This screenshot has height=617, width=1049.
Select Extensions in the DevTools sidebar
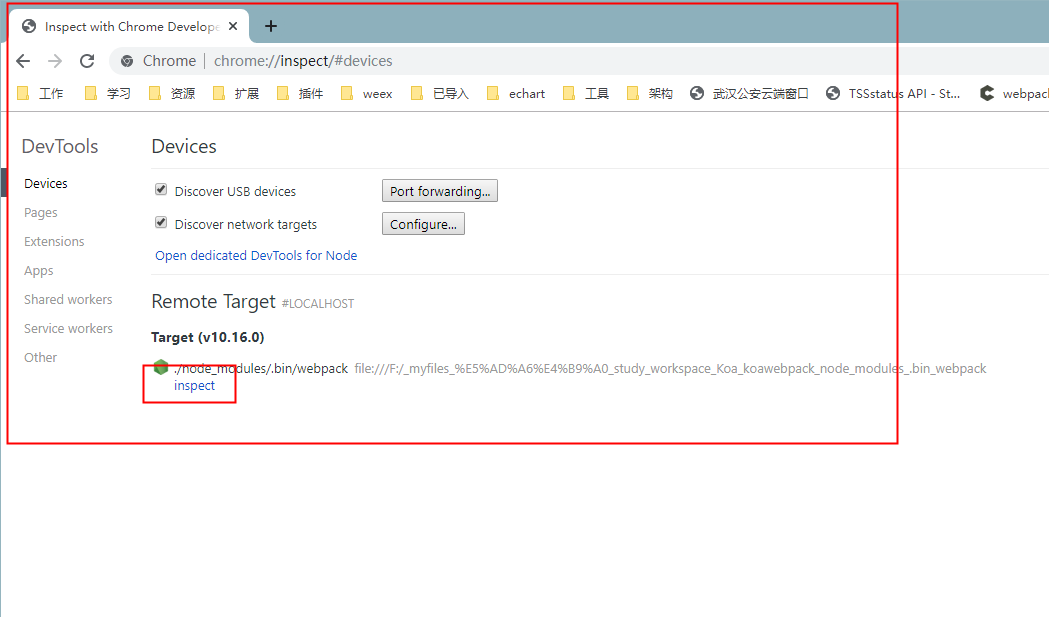coord(54,242)
